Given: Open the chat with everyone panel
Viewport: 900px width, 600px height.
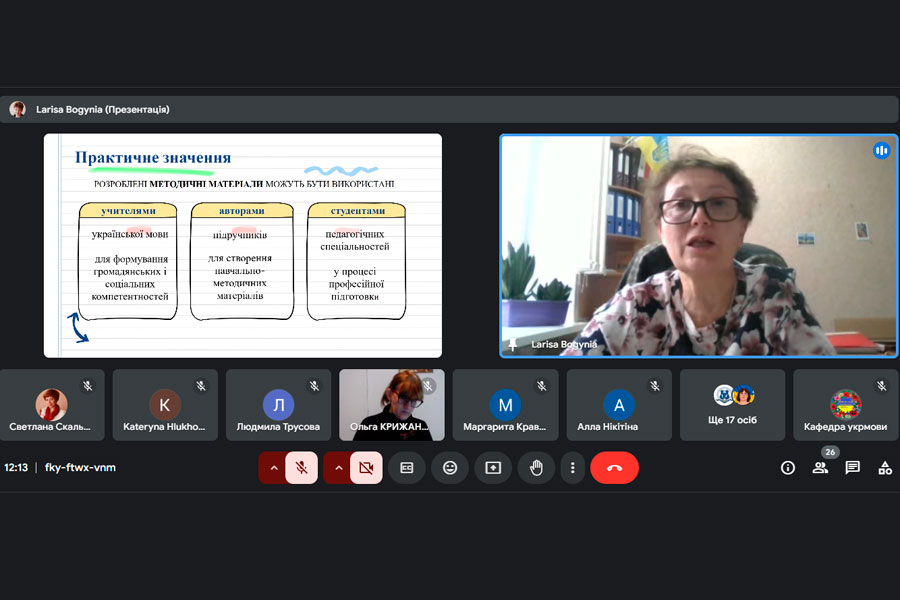Looking at the screenshot, I should [x=852, y=468].
